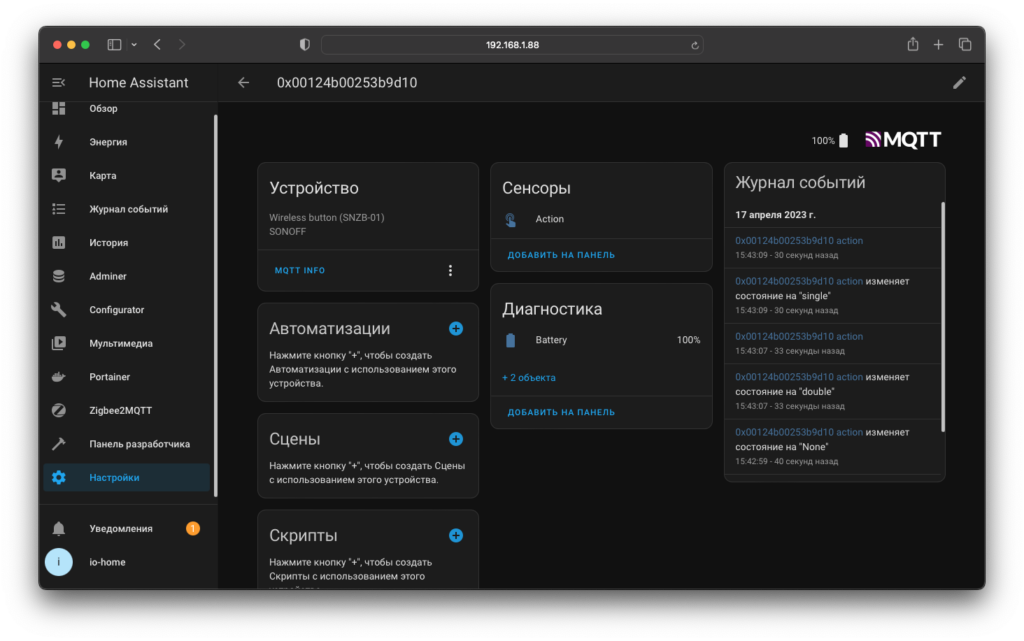Select Обзор in the sidebar

point(127,108)
